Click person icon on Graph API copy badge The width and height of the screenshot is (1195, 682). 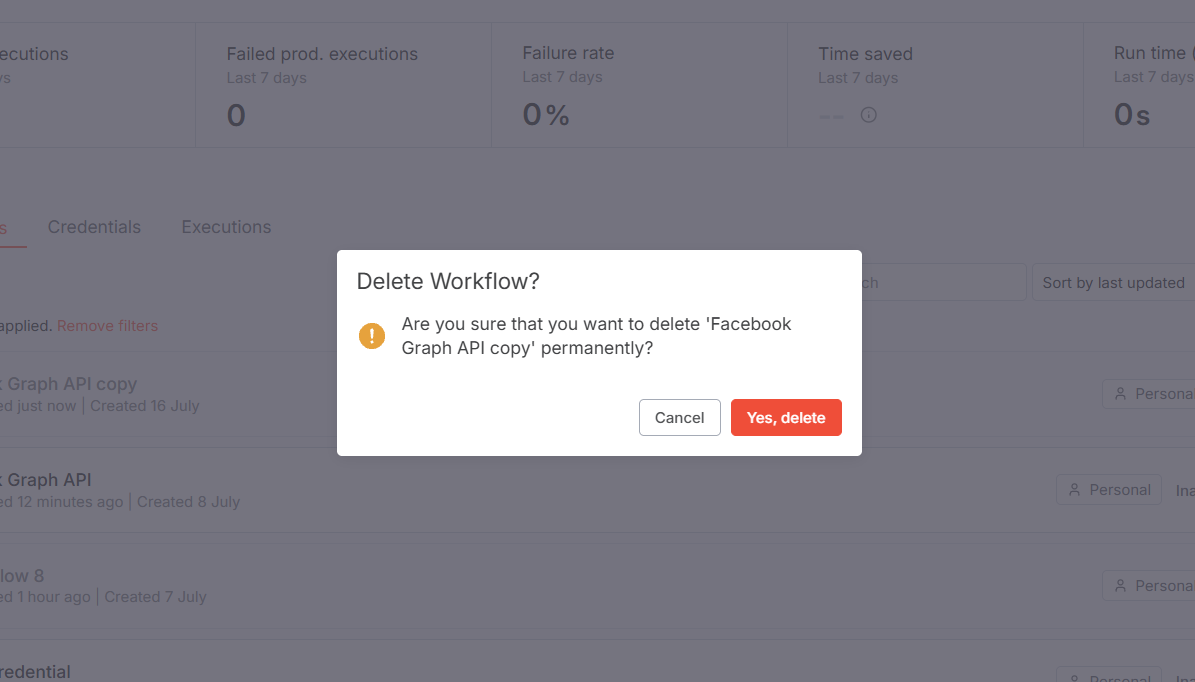1120,394
